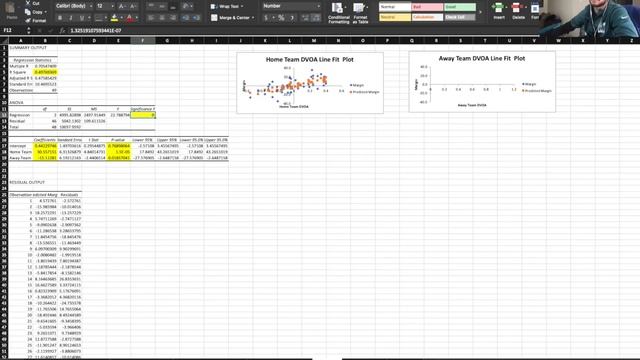Decrease the number of decimal places
The height and width of the screenshot is (360, 640).
316,18
